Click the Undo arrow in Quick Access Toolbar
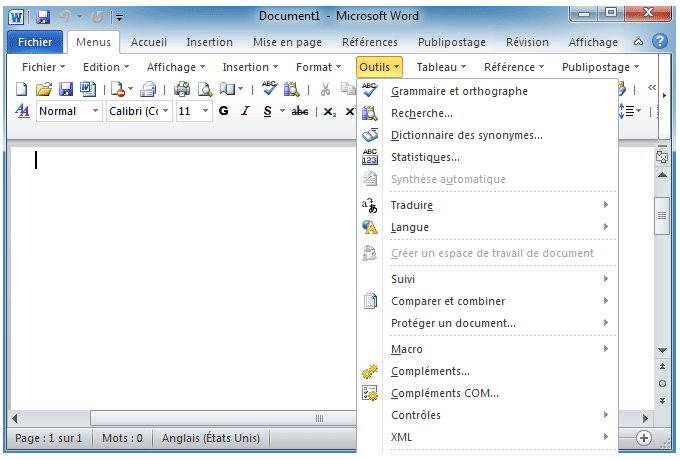The image size is (680, 460). pyautogui.click(x=65, y=17)
